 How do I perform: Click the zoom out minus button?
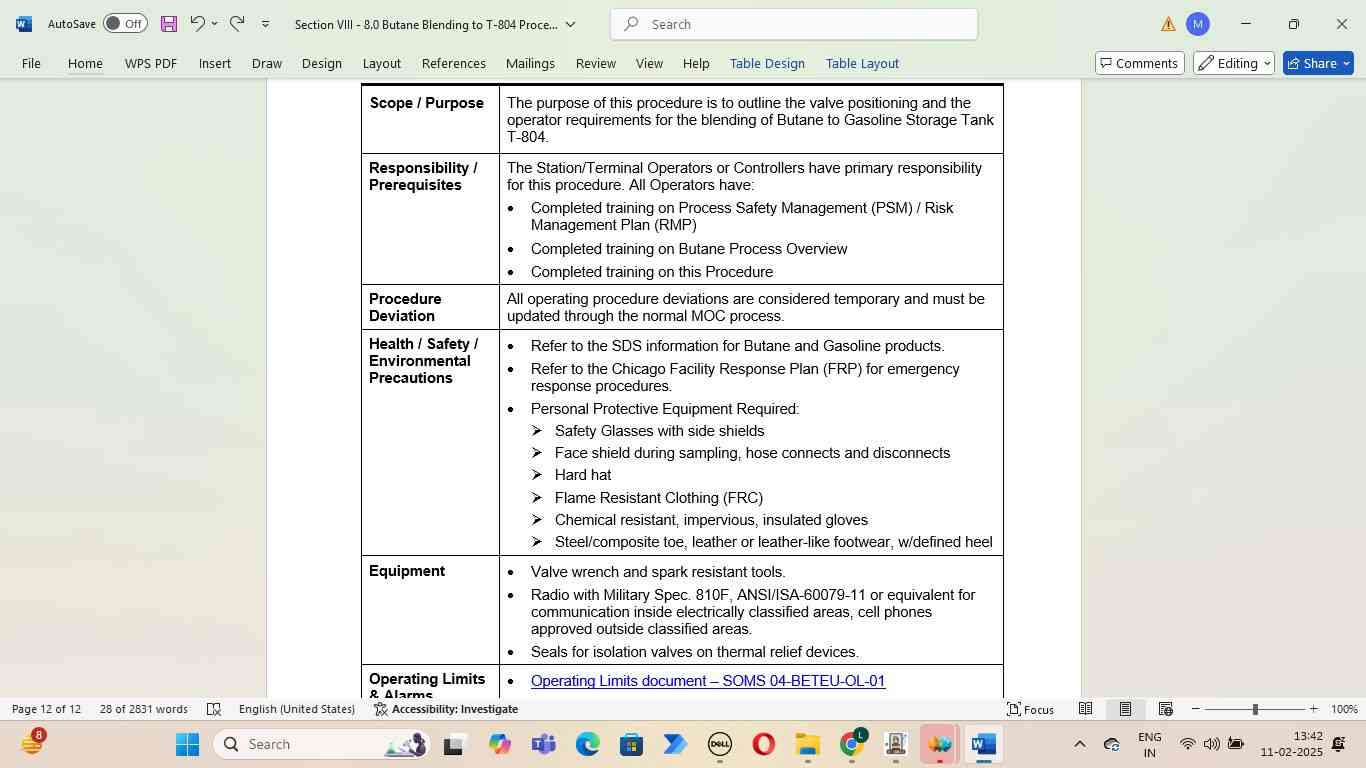pos(1195,709)
